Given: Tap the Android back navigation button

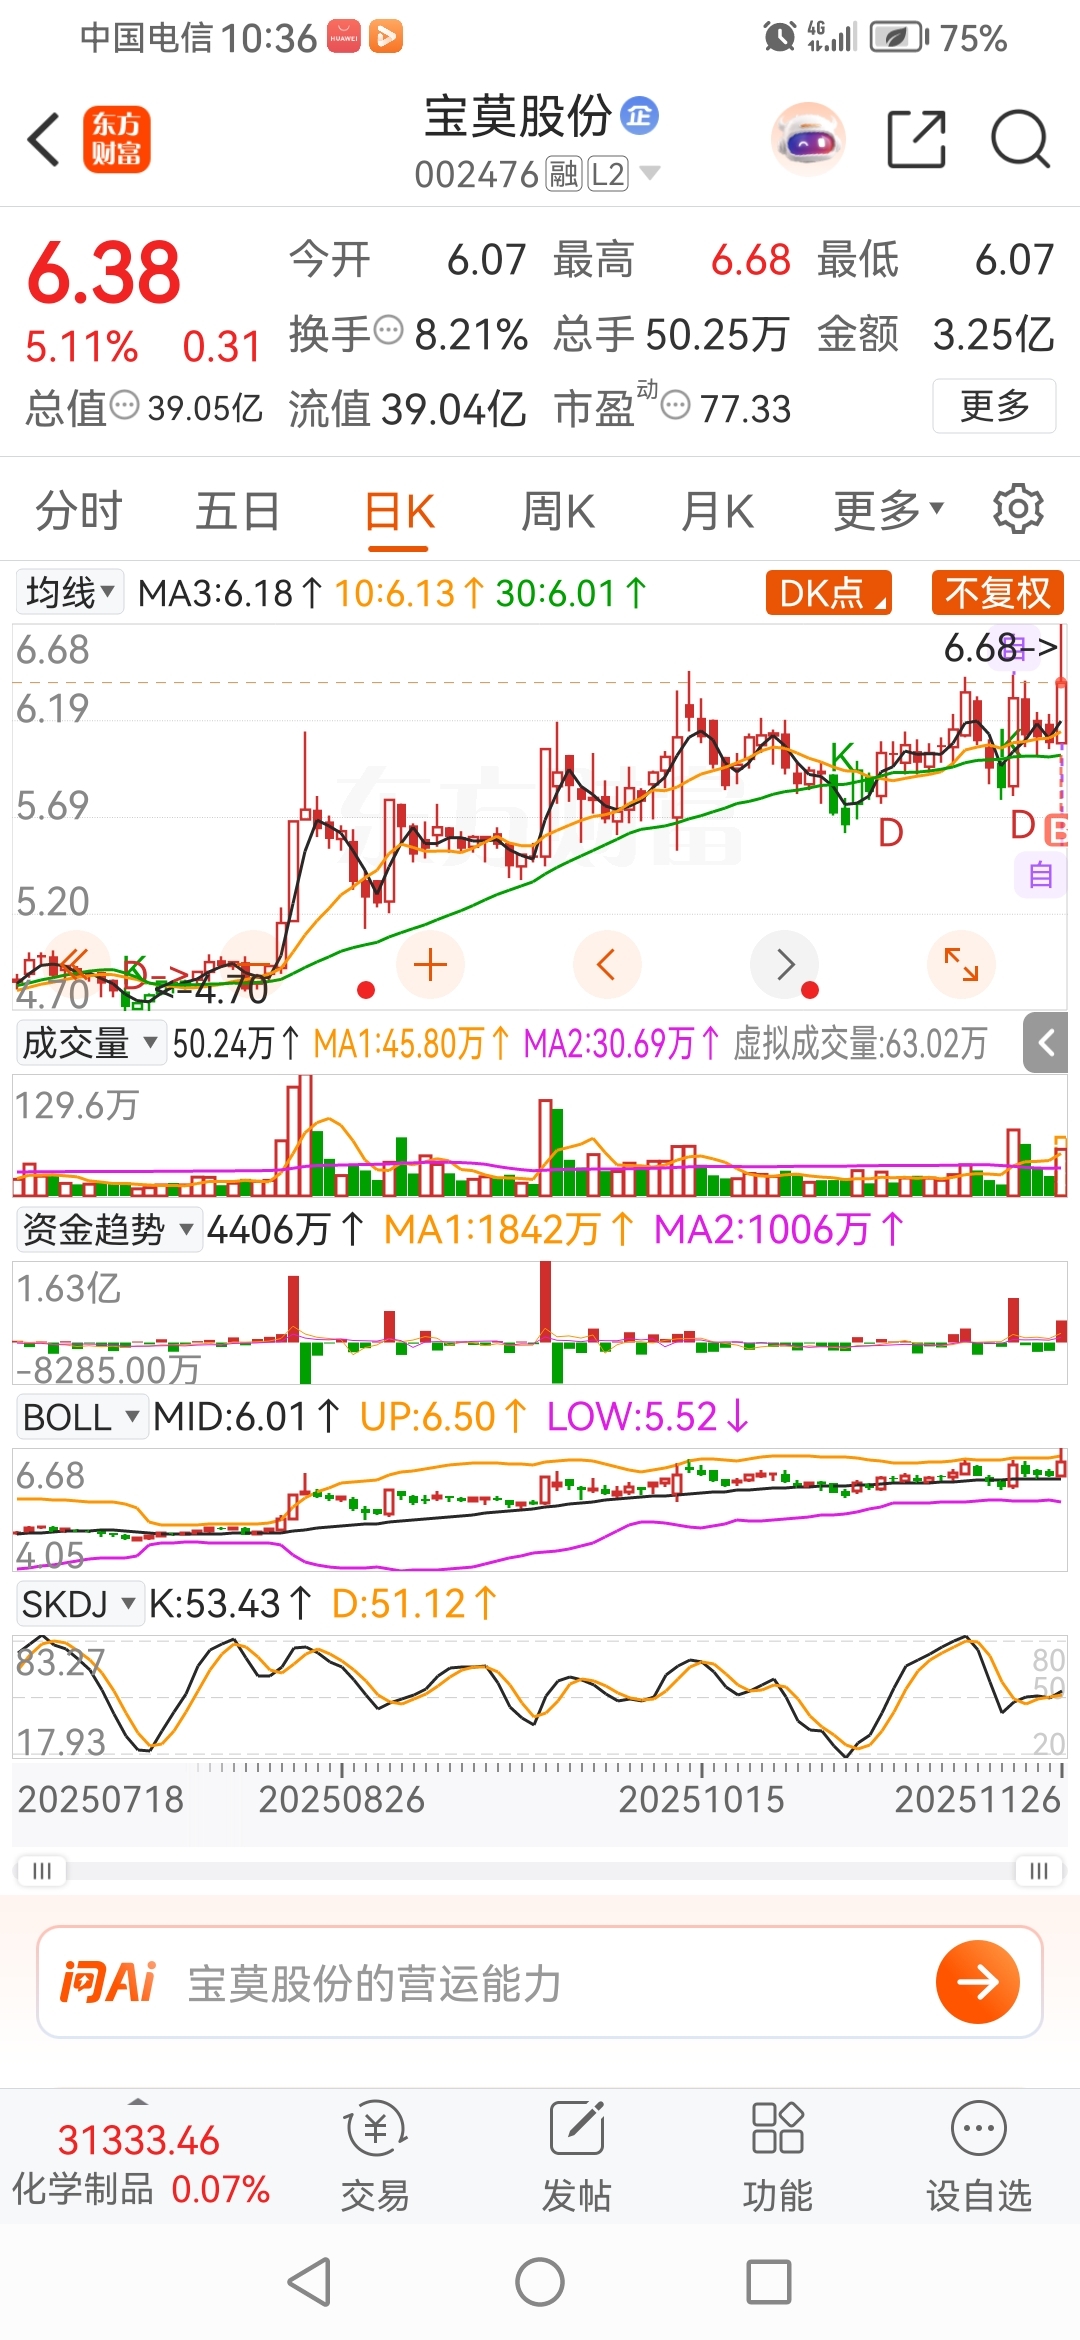Looking at the screenshot, I should [x=309, y=2282].
